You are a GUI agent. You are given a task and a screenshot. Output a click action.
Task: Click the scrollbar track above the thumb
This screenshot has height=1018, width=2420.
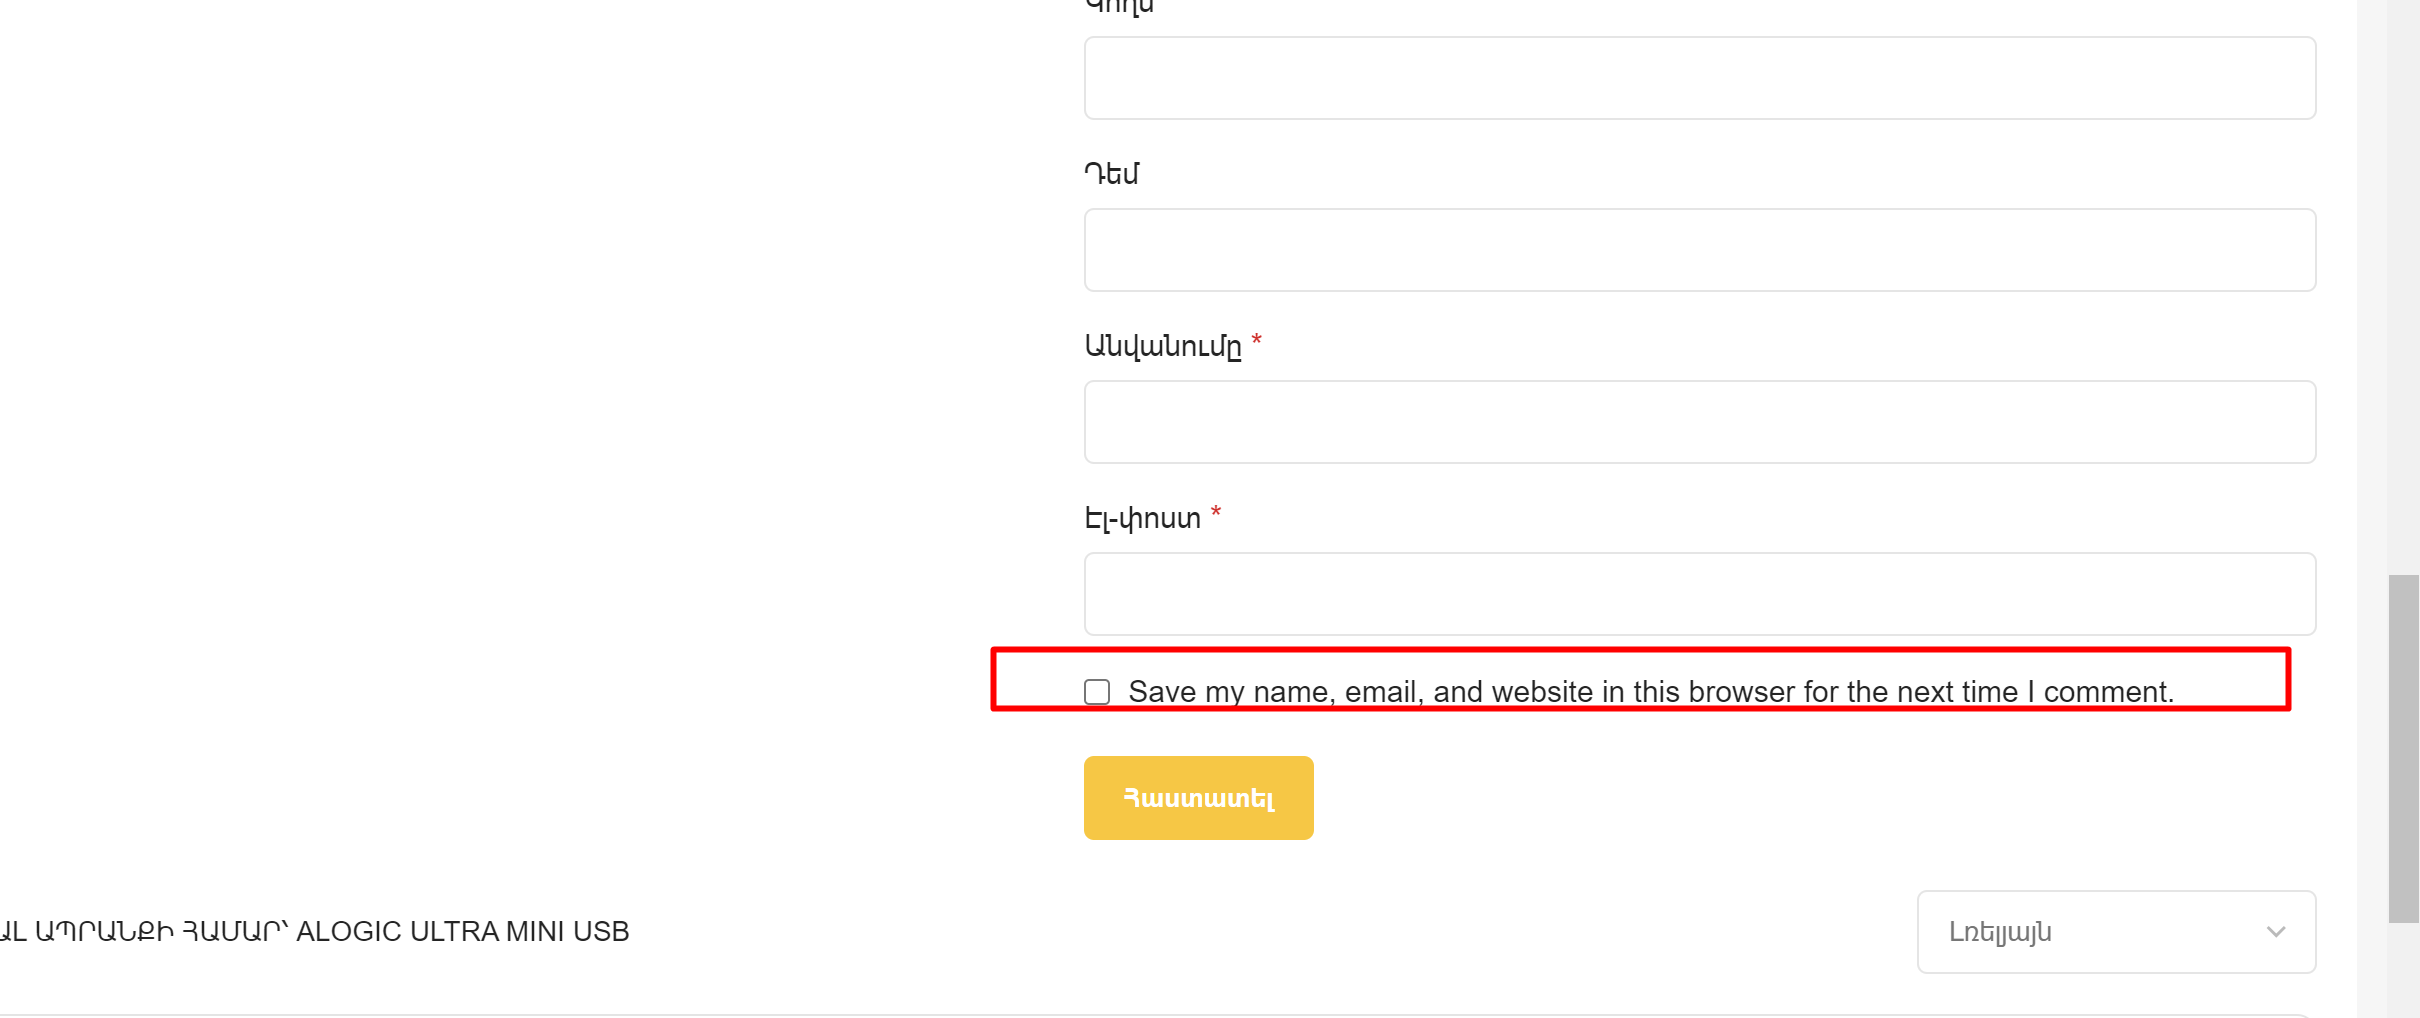pos(2404,285)
